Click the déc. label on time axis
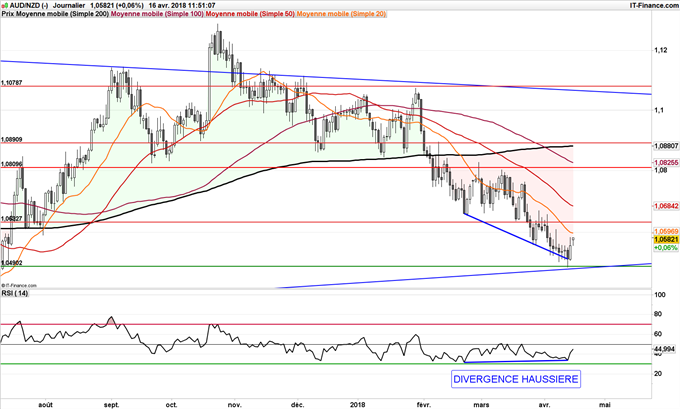This screenshot has height=409, width=680. [298, 405]
